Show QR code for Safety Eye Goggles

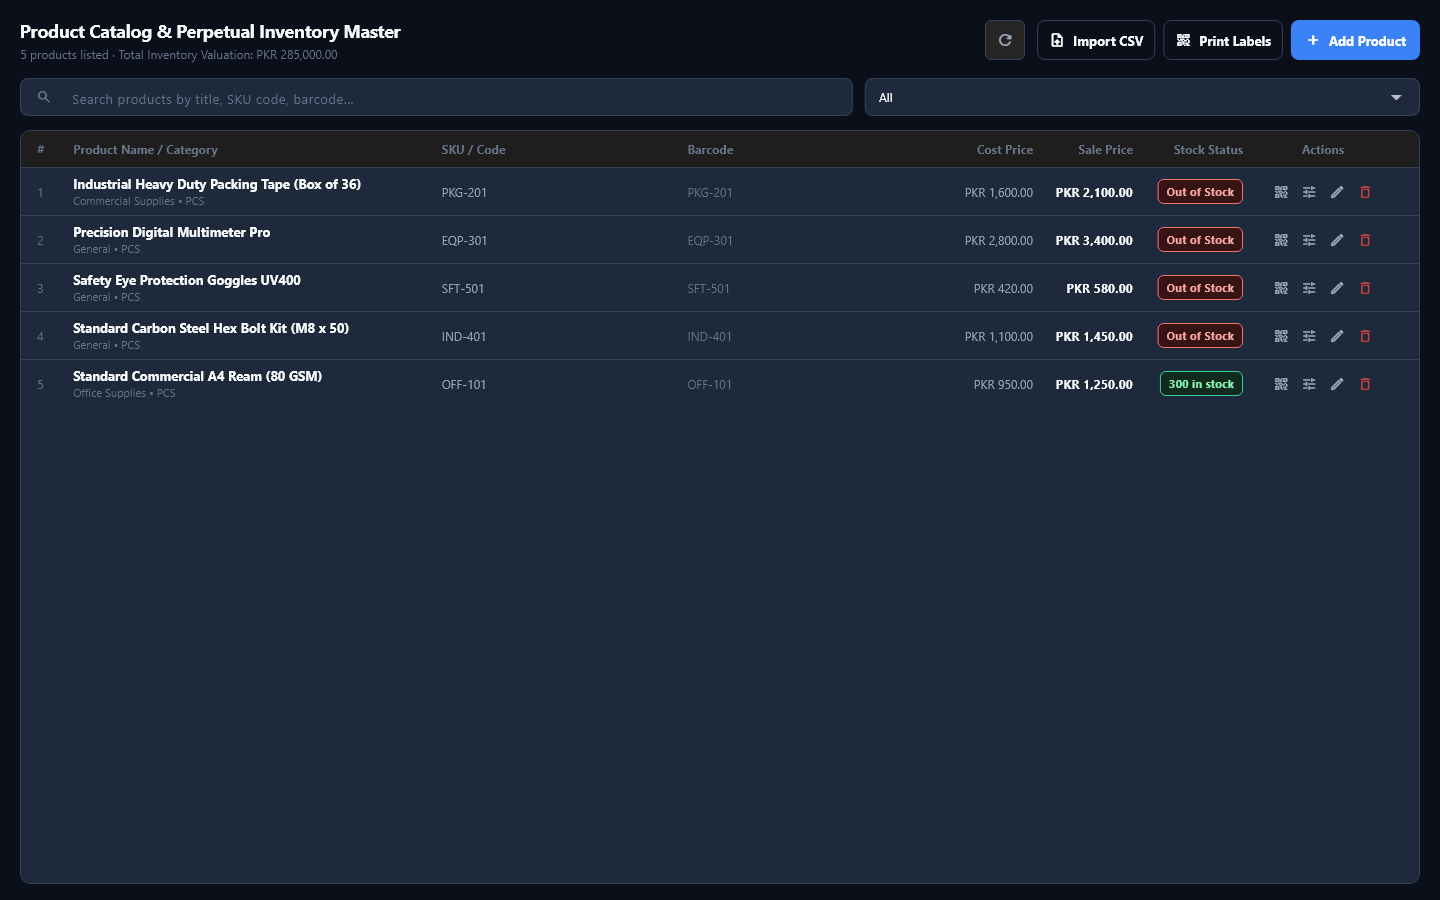[1281, 288]
